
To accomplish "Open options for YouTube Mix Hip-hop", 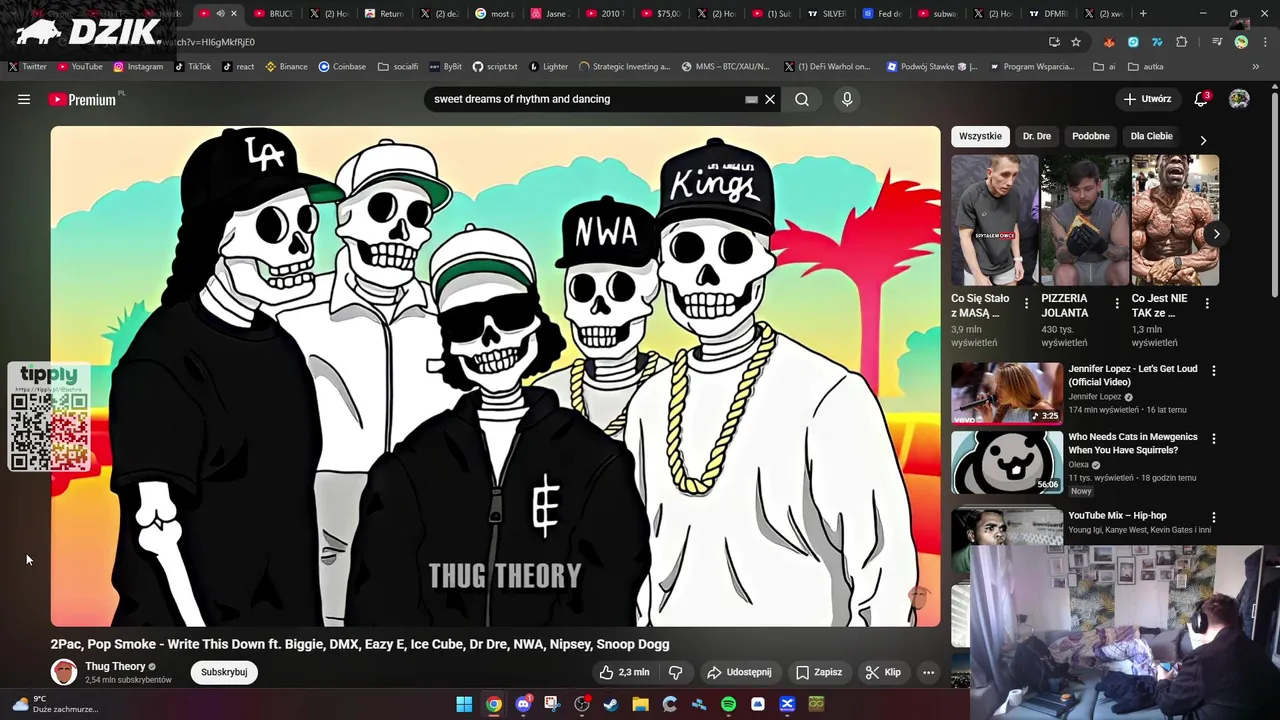I will coord(1214,518).
